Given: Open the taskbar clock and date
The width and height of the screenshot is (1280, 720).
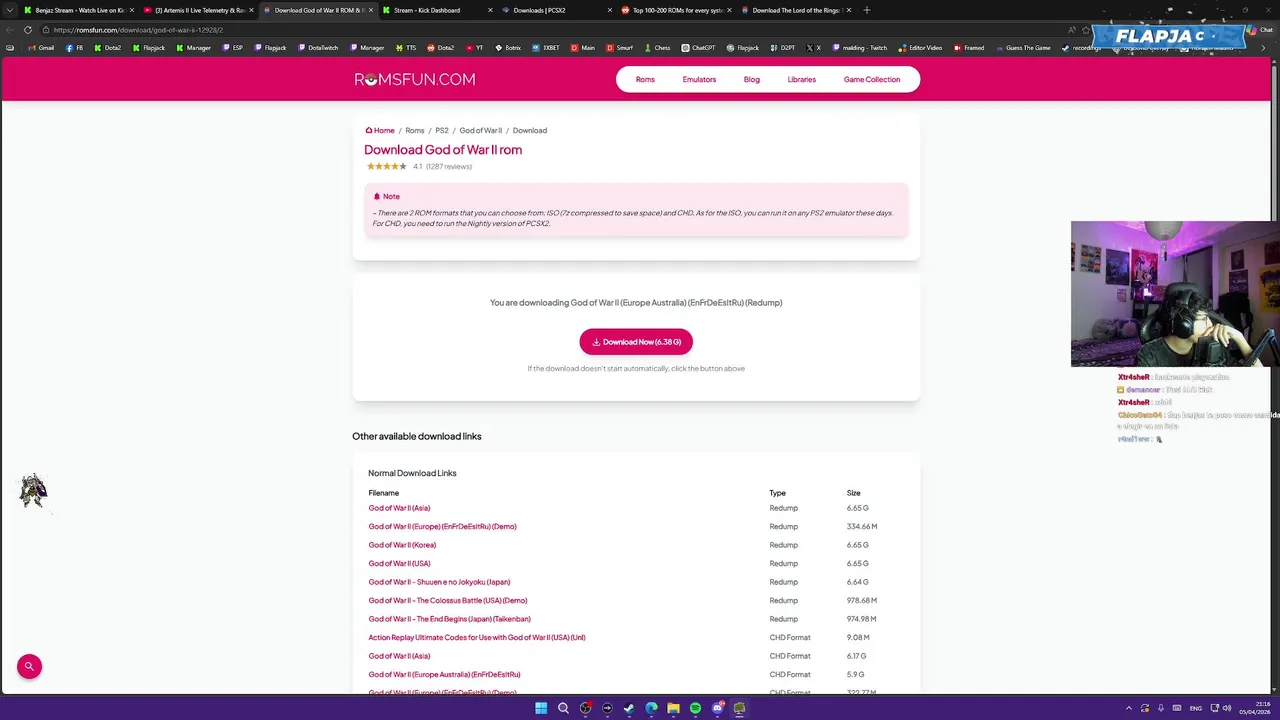Looking at the screenshot, I should (x=1255, y=708).
